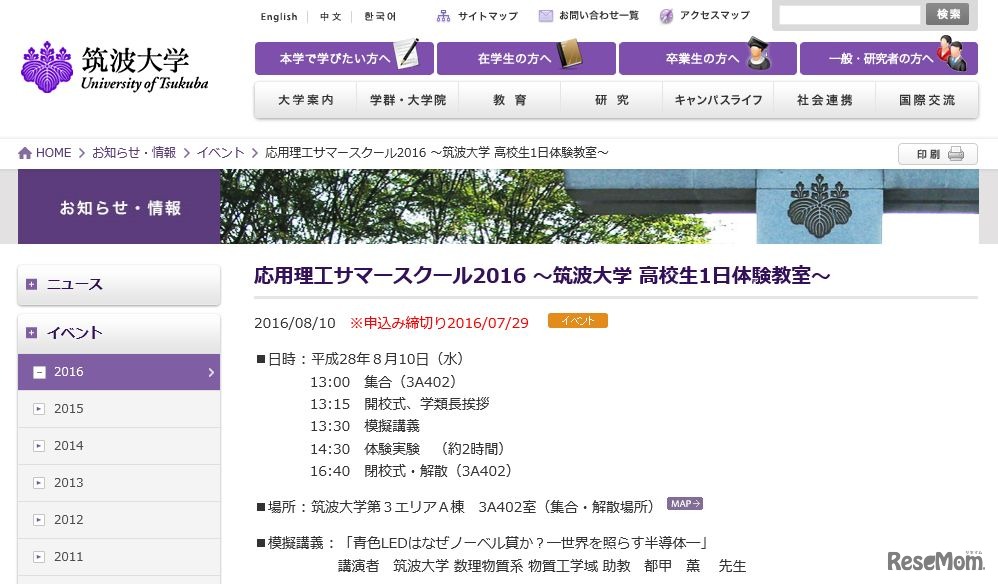Expand the イベント plus icon in sidebar
This screenshot has height=584, width=998.
pos(31,333)
